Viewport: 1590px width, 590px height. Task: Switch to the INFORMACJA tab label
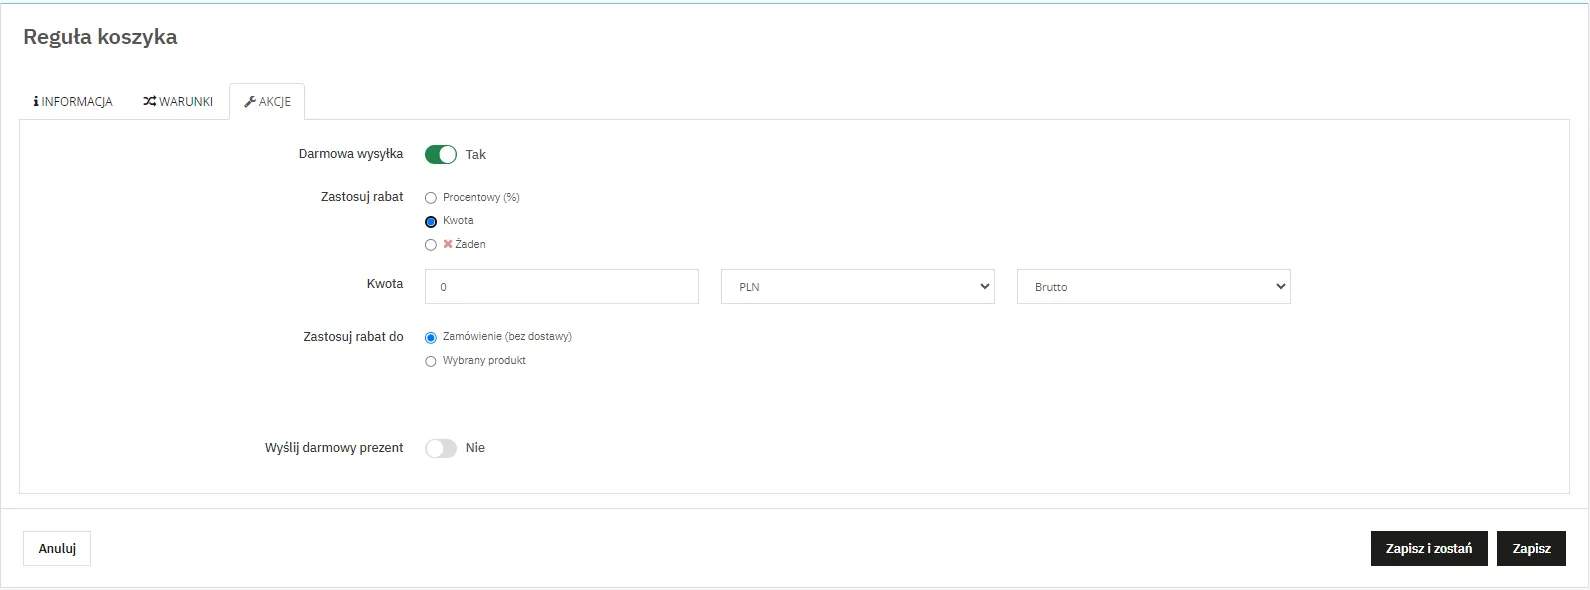pos(77,102)
